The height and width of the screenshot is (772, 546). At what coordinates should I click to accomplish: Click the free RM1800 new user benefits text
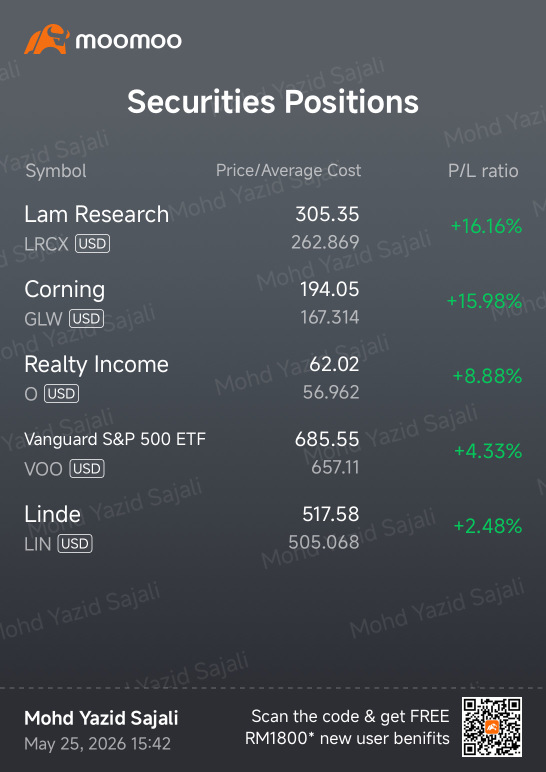tap(348, 727)
